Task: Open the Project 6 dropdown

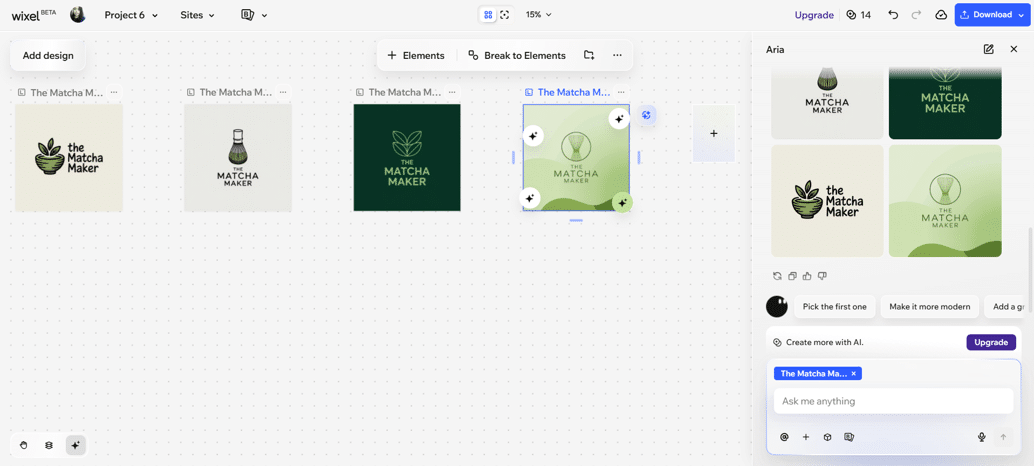Action: click(131, 15)
